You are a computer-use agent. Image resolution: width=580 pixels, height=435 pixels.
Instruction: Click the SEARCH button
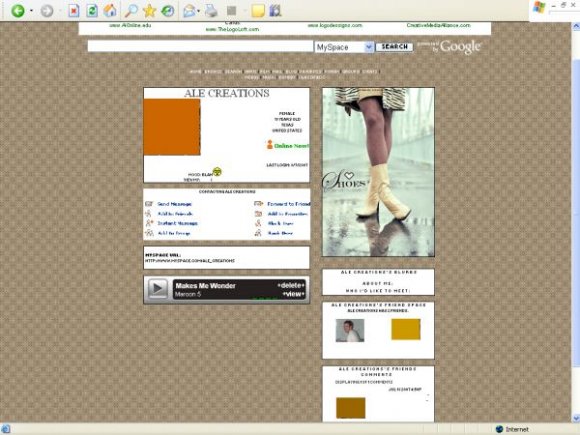click(x=394, y=47)
